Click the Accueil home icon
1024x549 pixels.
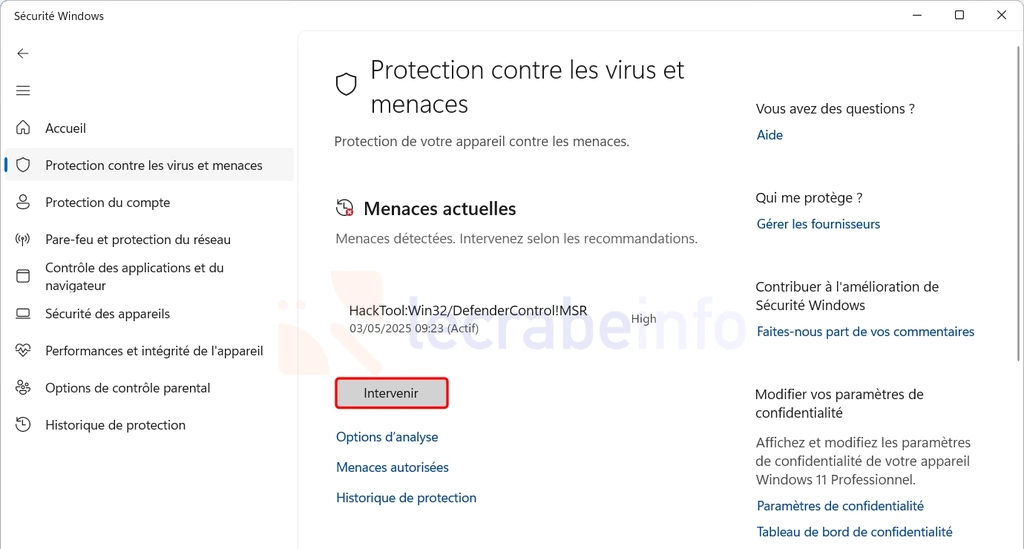[x=23, y=128]
